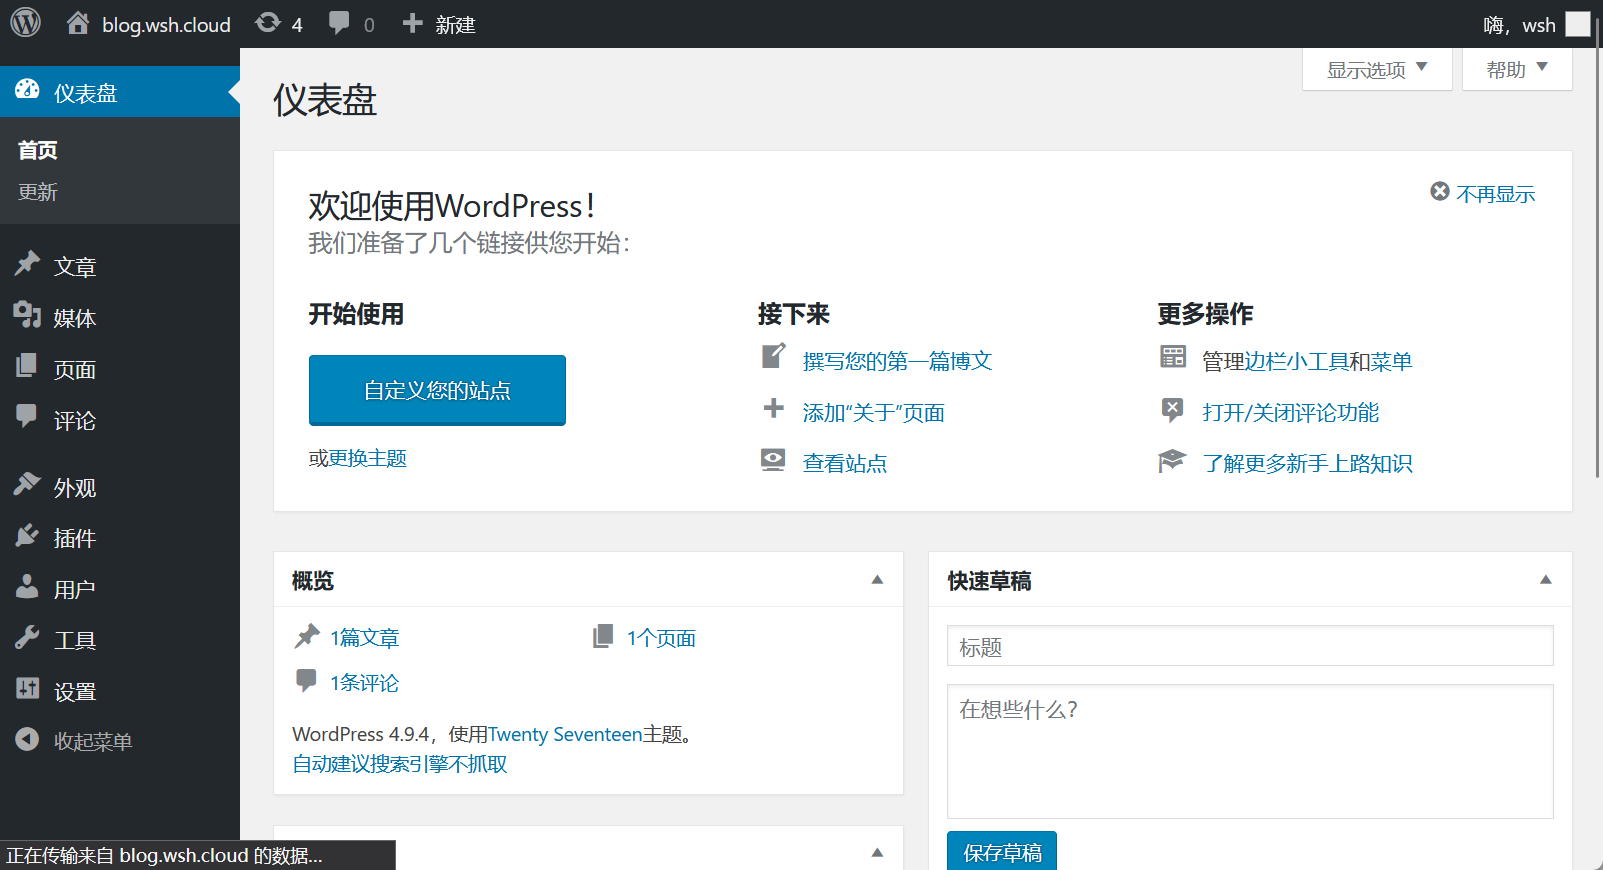Screen dimensions: 1603x870
Task: Open the WordPress logo menu
Action: [x=25, y=23]
